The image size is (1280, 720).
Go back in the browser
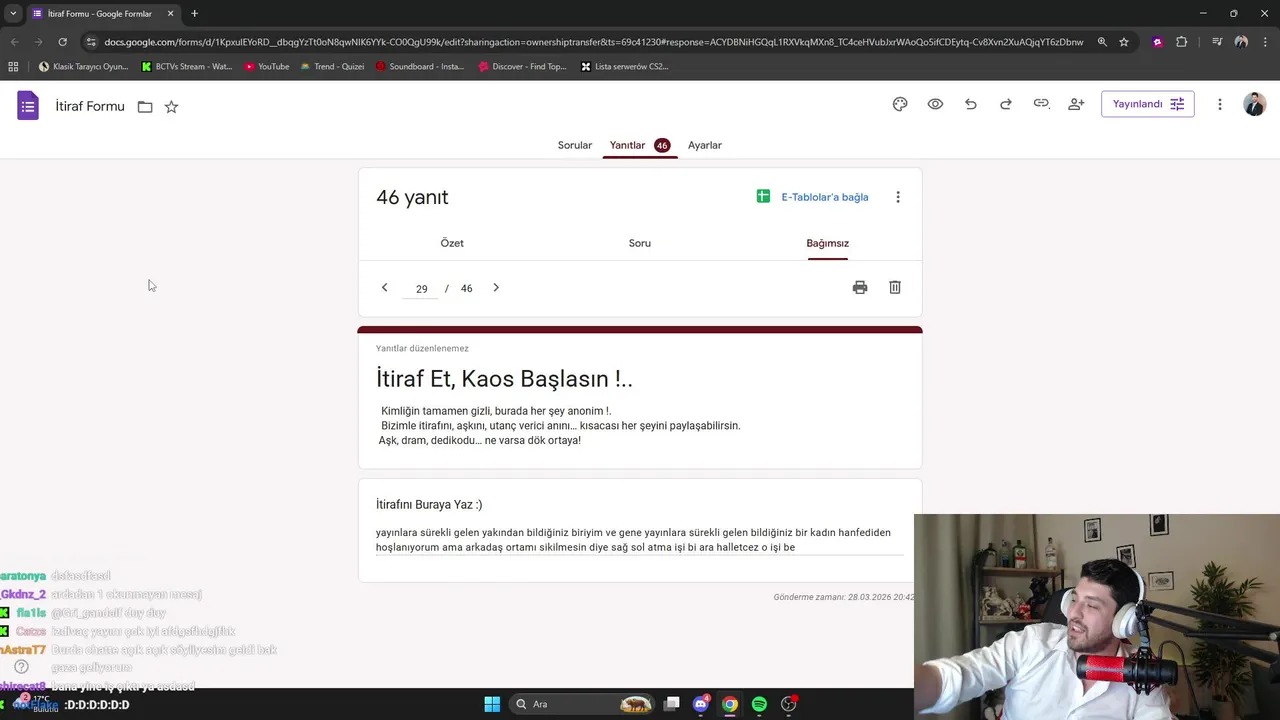click(14, 42)
